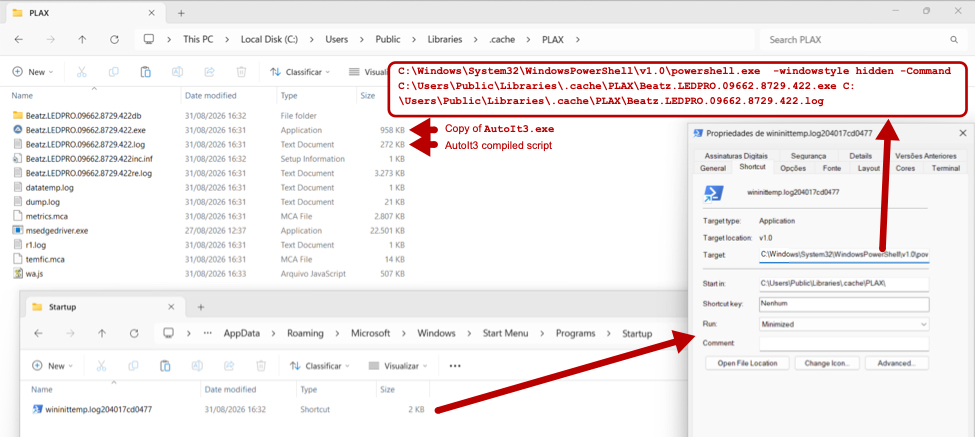
Task: Open Visualizar dropdown in Startup window
Action: click(x=397, y=366)
